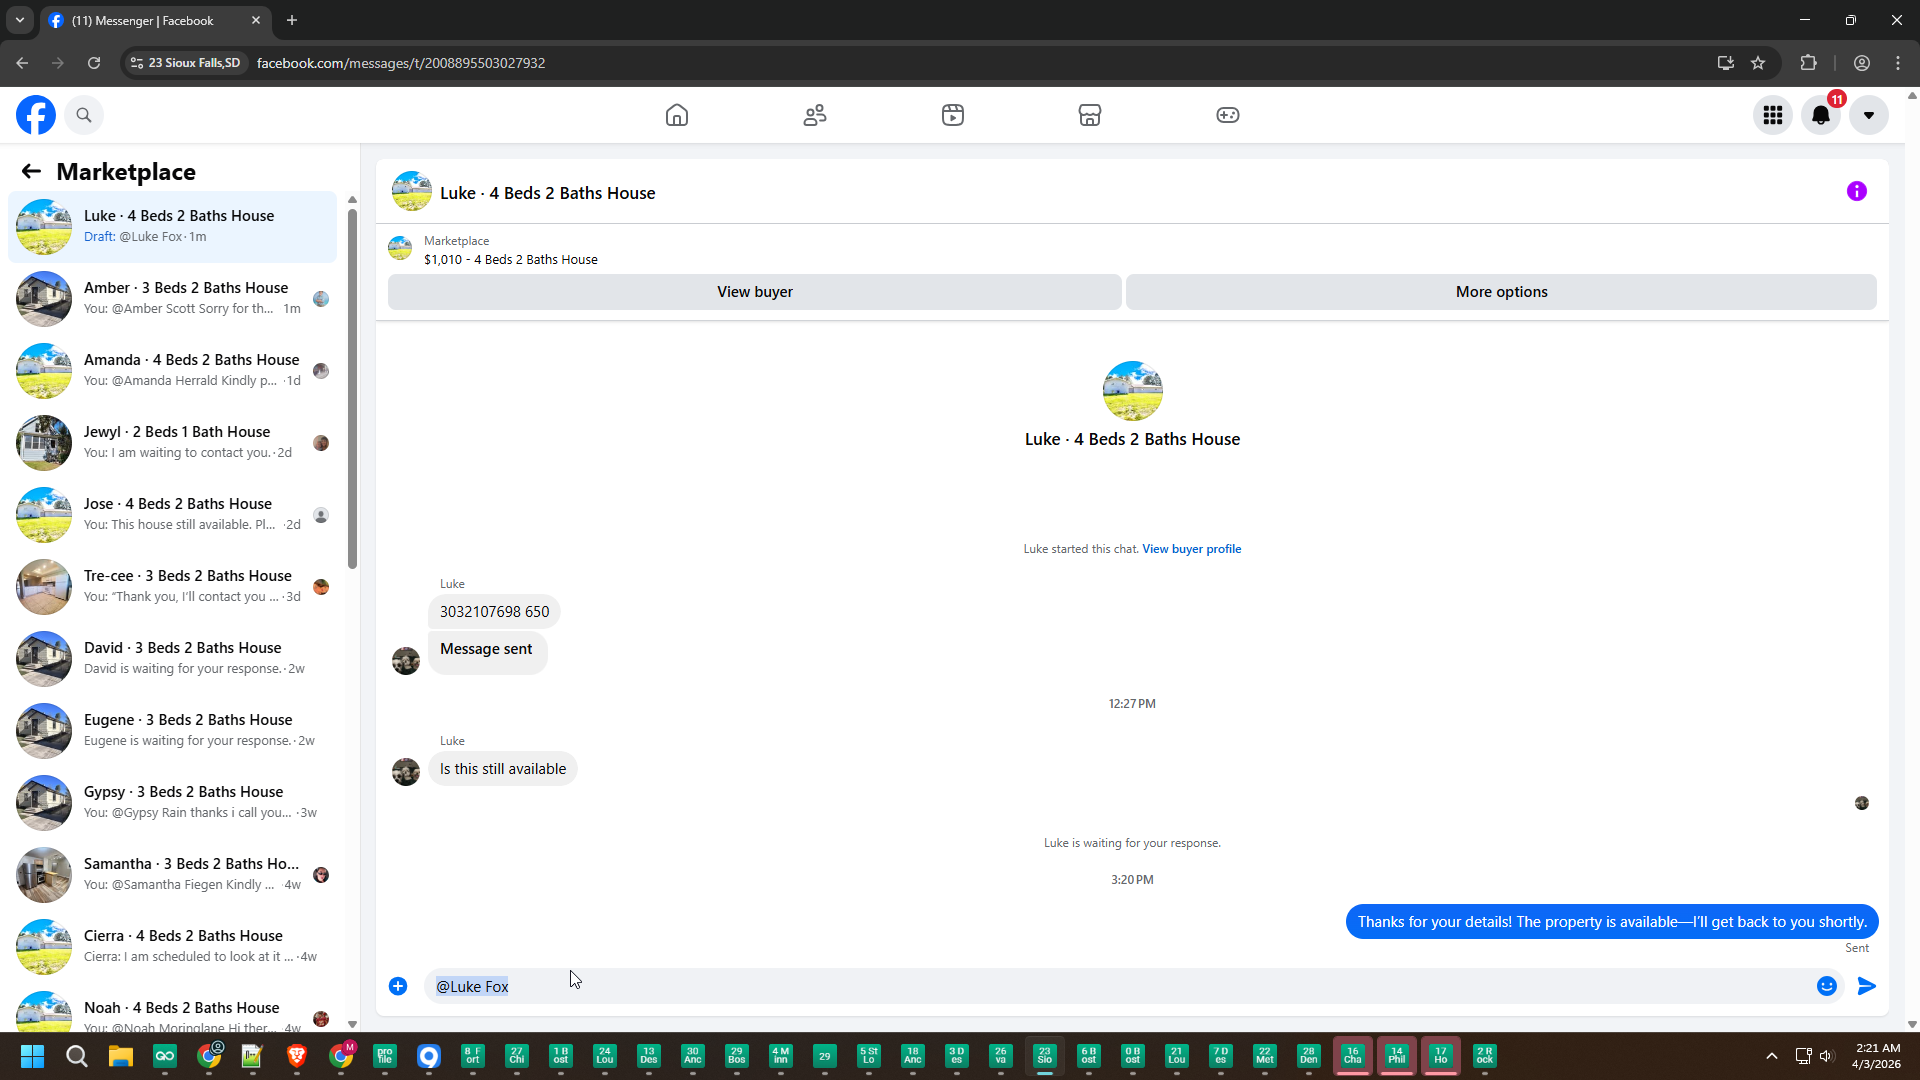Viewport: 1920px width, 1080px height.
Task: Focus the message input containing @Luke Fox
Action: click(x=1118, y=986)
